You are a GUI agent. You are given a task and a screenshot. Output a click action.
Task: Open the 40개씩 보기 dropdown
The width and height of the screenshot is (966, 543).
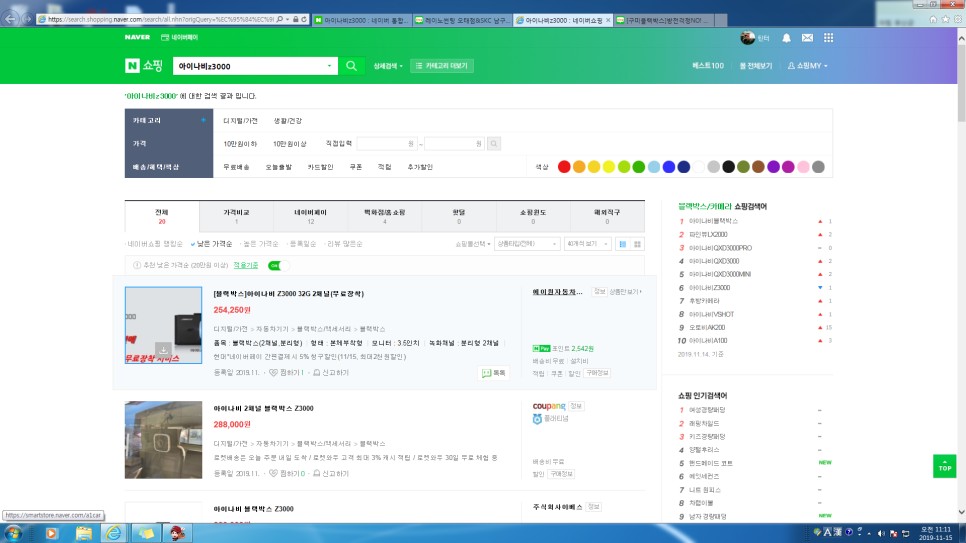pyautogui.click(x=587, y=244)
